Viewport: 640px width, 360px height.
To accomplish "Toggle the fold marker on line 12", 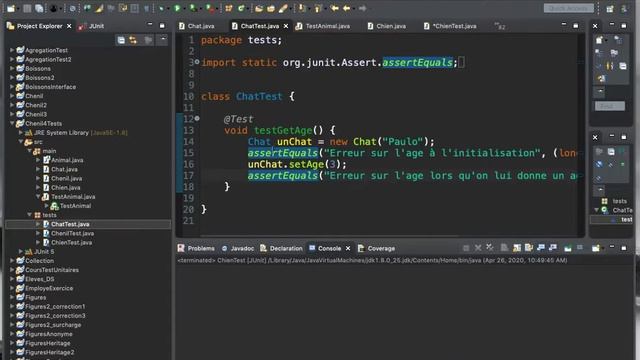I will click(x=197, y=118).
